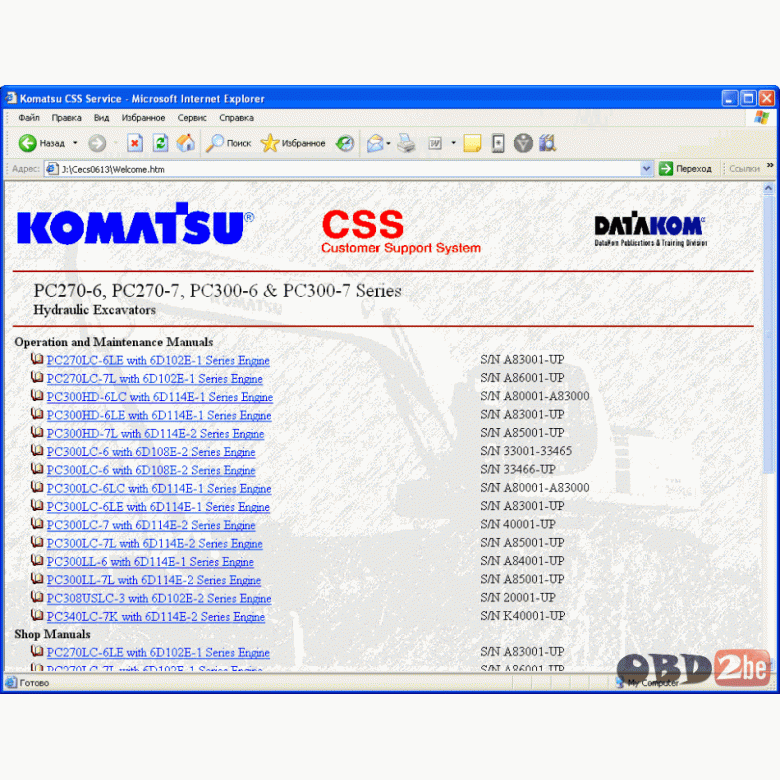Image resolution: width=780 pixels, height=780 pixels.
Task: Open PC300LC-7 with 6D114E-2 manual link
Action: [x=151, y=525]
